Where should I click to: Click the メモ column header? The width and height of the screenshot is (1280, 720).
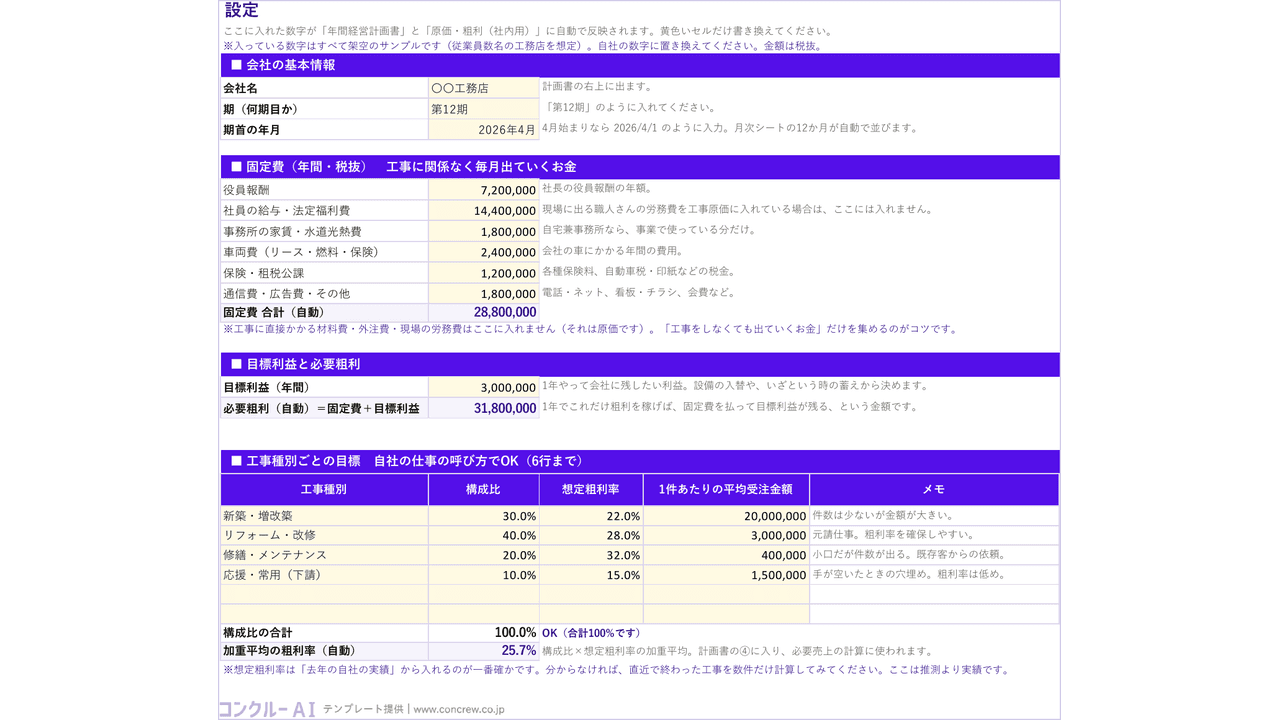[x=934, y=490]
